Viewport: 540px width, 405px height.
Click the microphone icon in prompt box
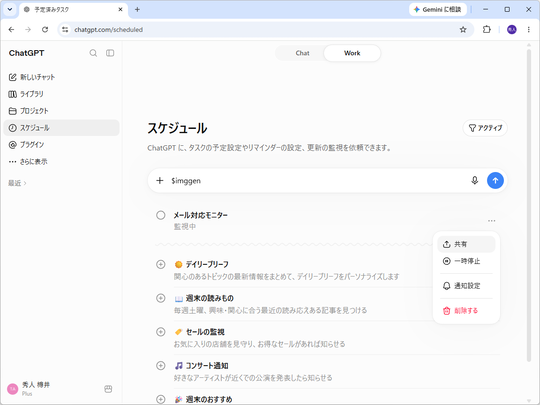point(475,180)
